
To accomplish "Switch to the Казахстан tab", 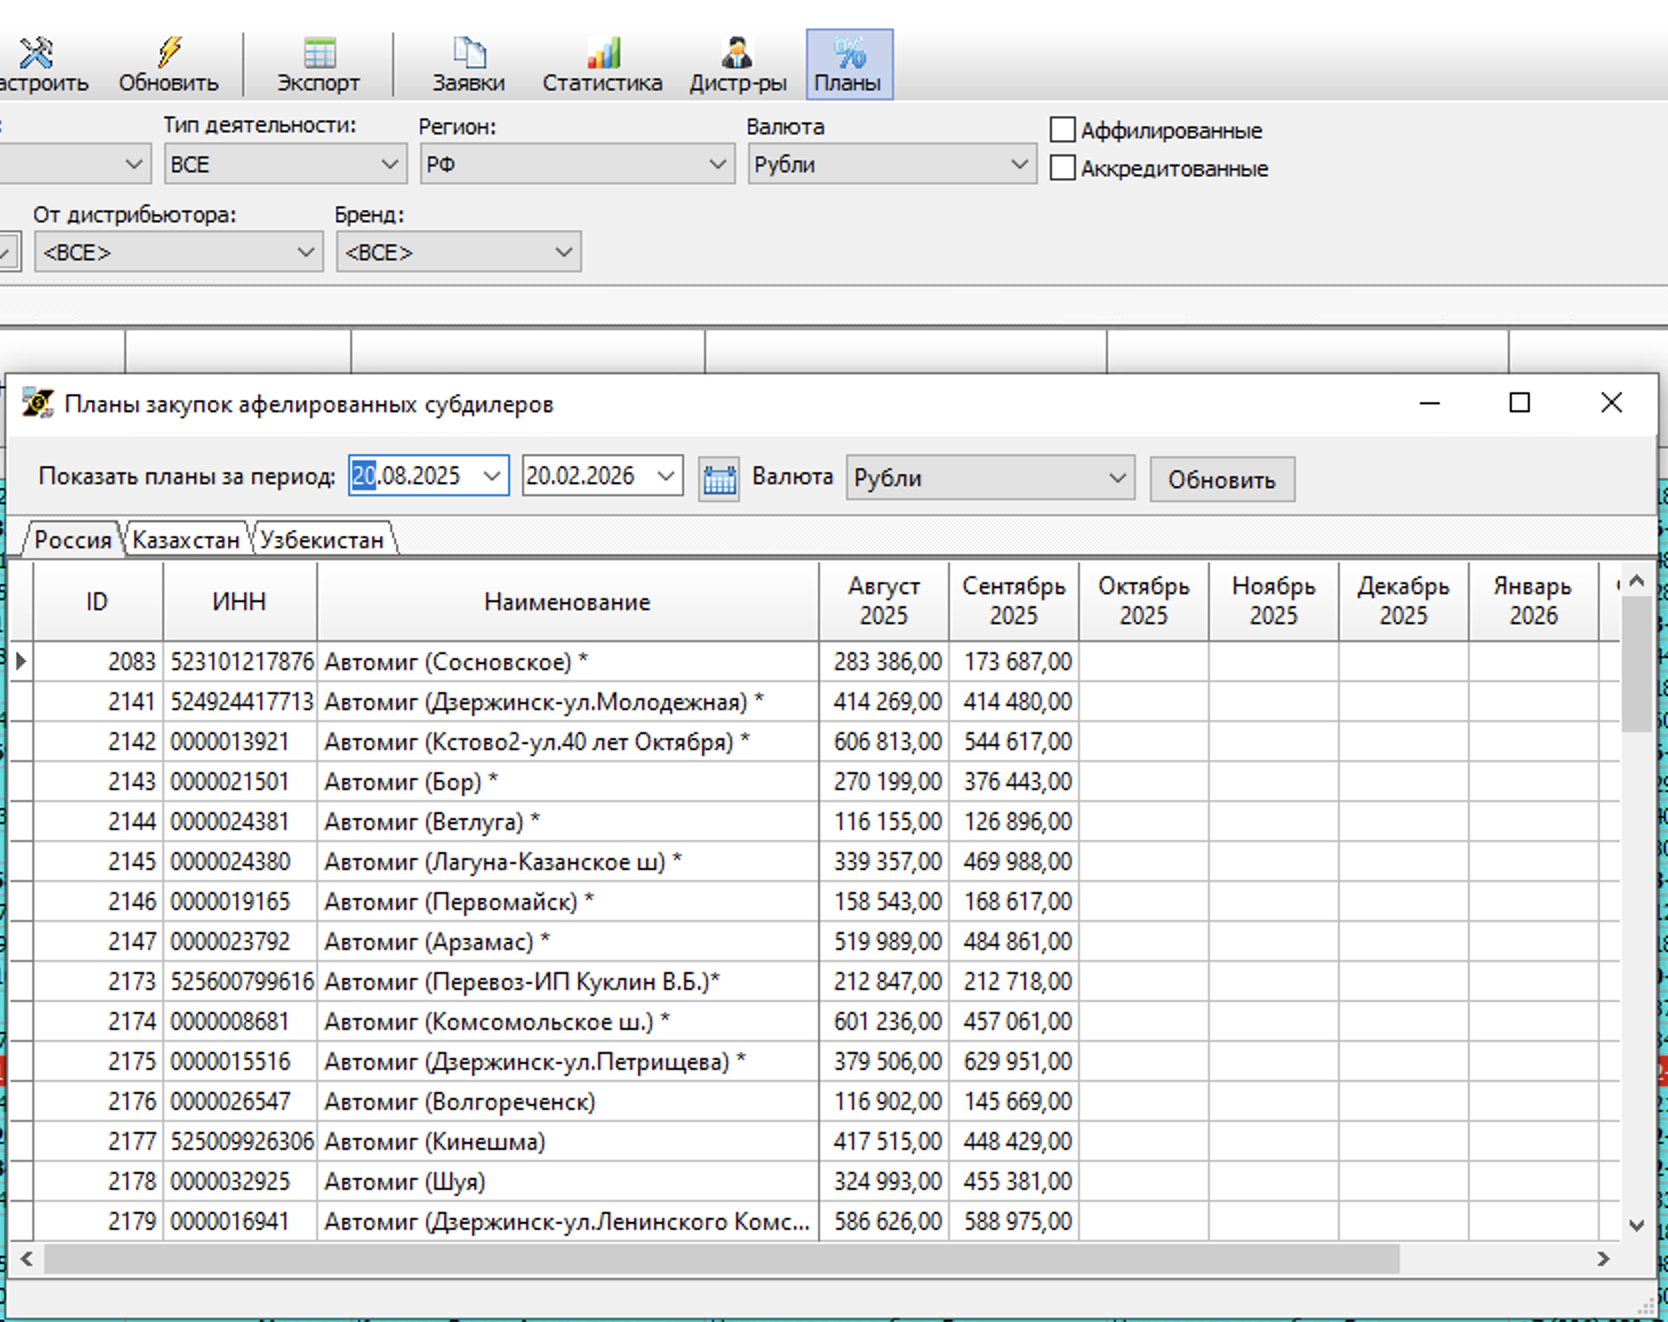I will tap(186, 540).
